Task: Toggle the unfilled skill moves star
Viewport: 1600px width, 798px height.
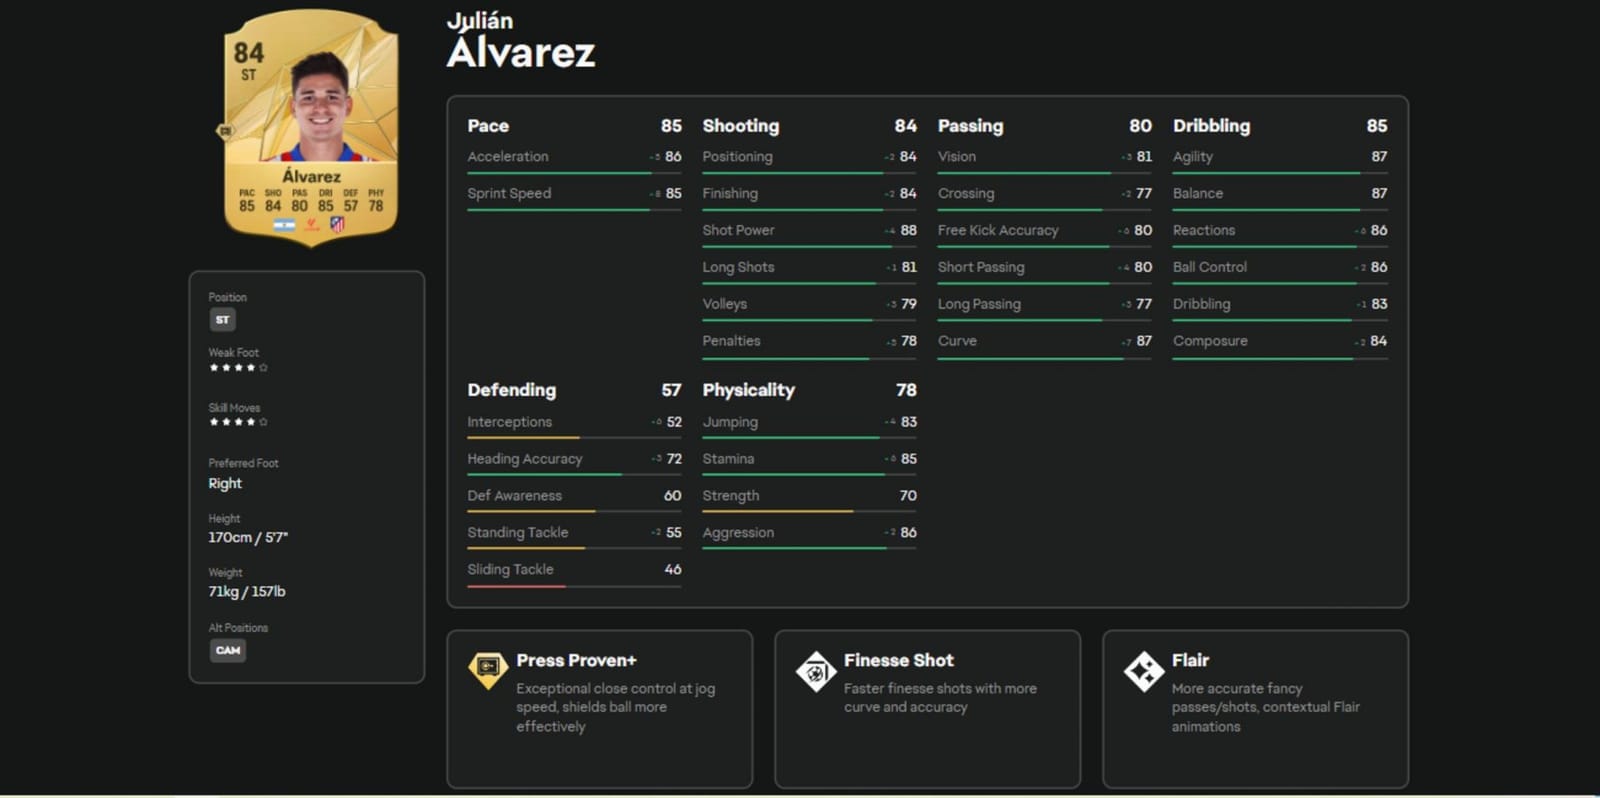Action: point(263,422)
